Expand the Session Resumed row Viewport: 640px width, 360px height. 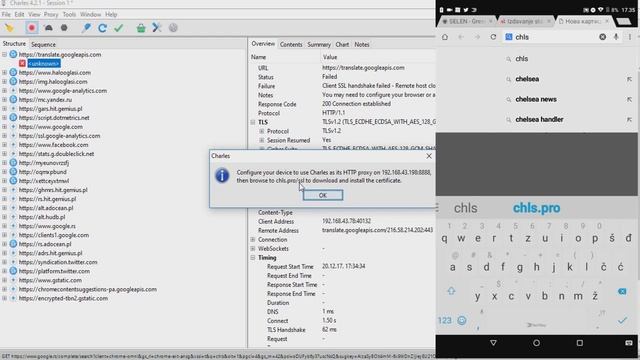pyautogui.click(x=262, y=140)
